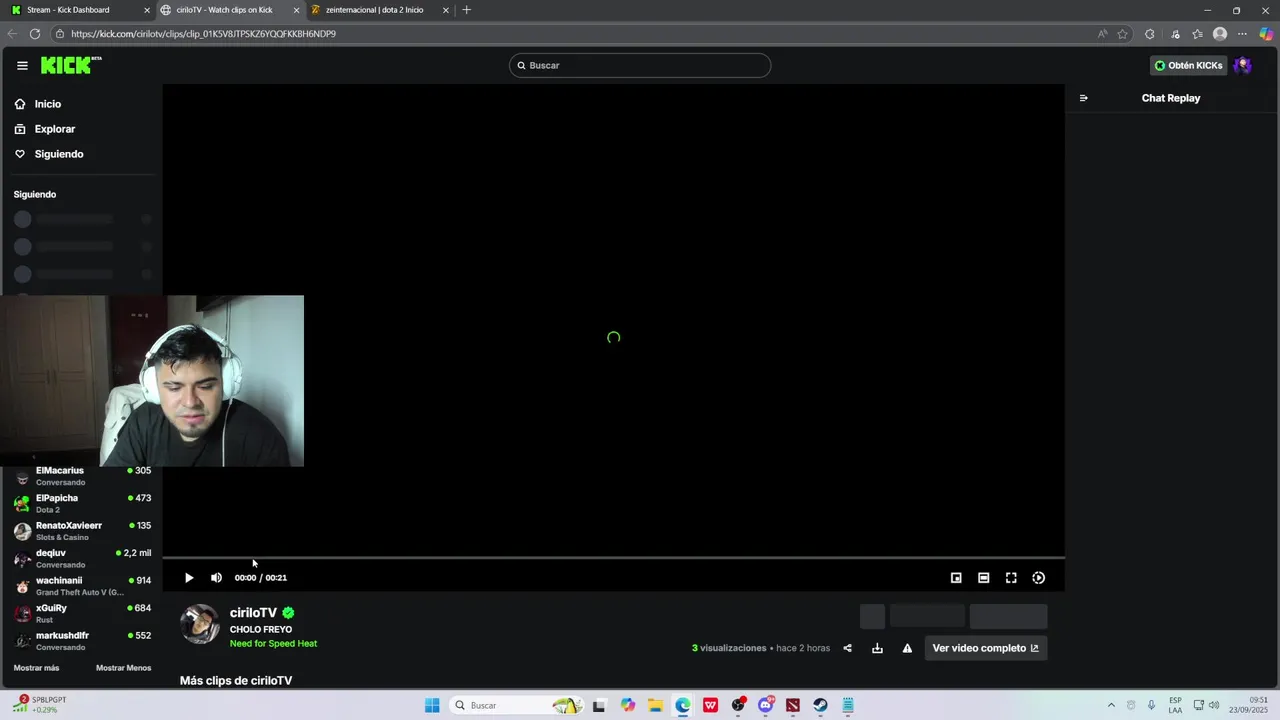This screenshot has width=1280, height=720.
Task: Open the ciriloTV channel name link
Action: coord(253,613)
